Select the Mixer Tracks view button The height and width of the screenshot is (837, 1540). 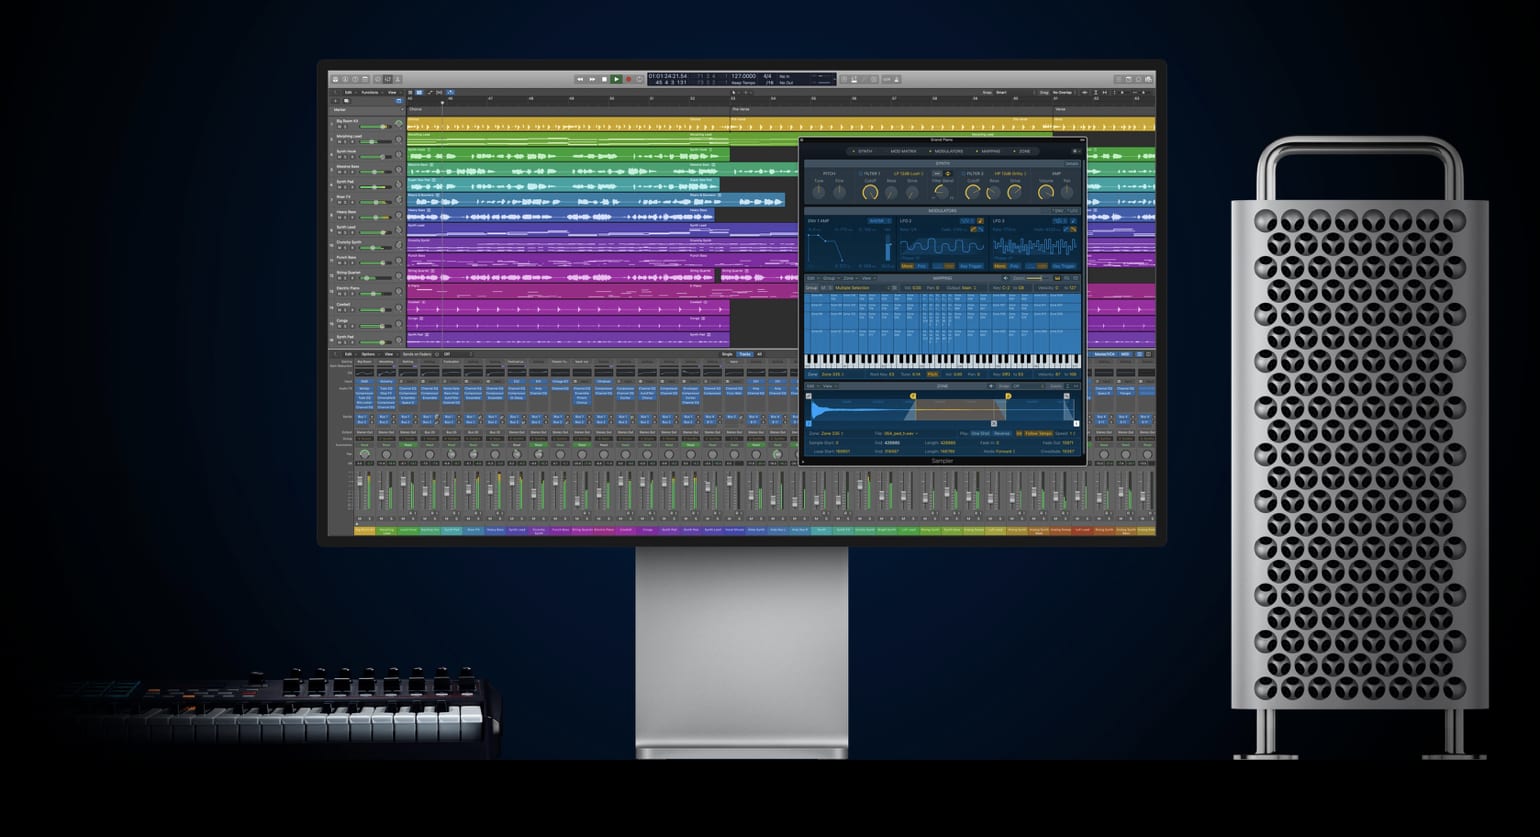click(x=745, y=354)
